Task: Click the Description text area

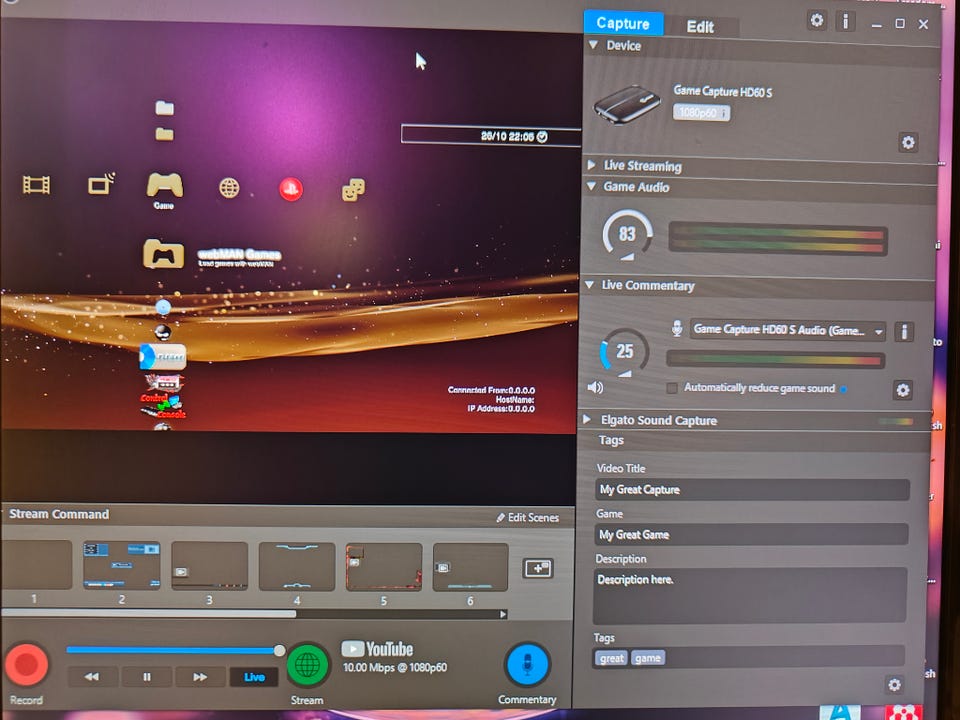Action: click(749, 595)
